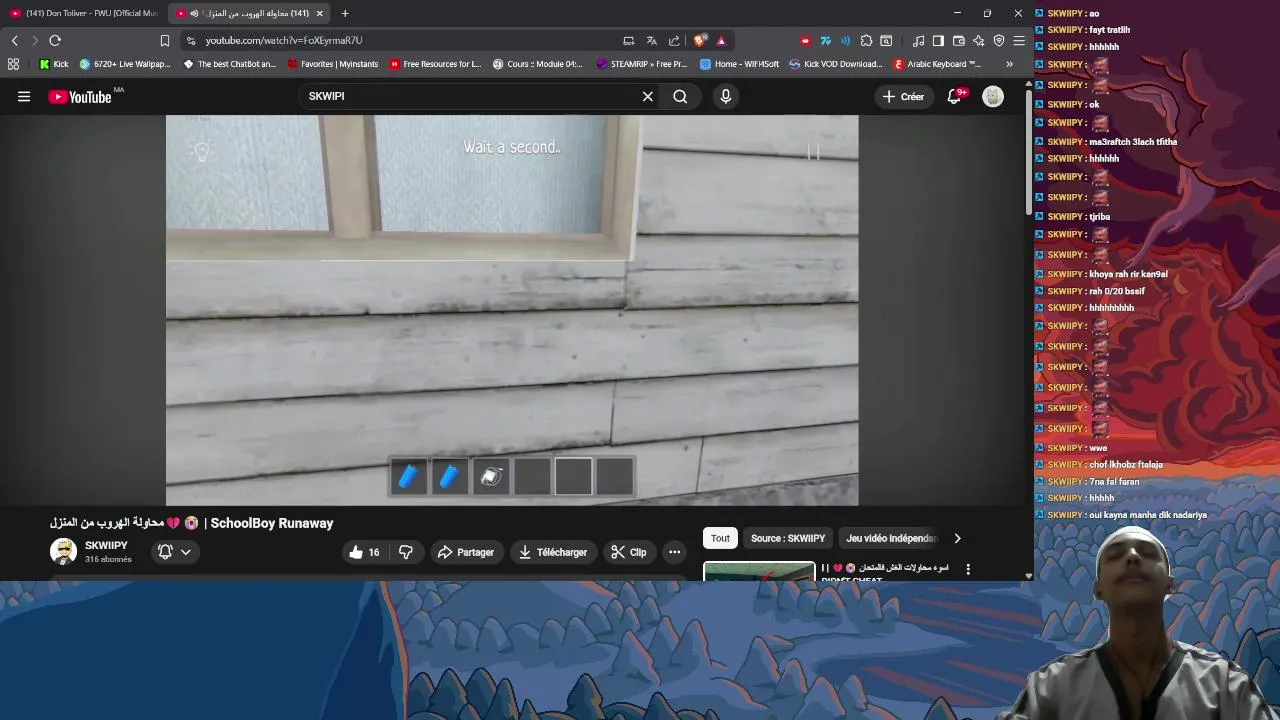
Task: Open the SKWIIPY channel name link
Action: (106, 546)
